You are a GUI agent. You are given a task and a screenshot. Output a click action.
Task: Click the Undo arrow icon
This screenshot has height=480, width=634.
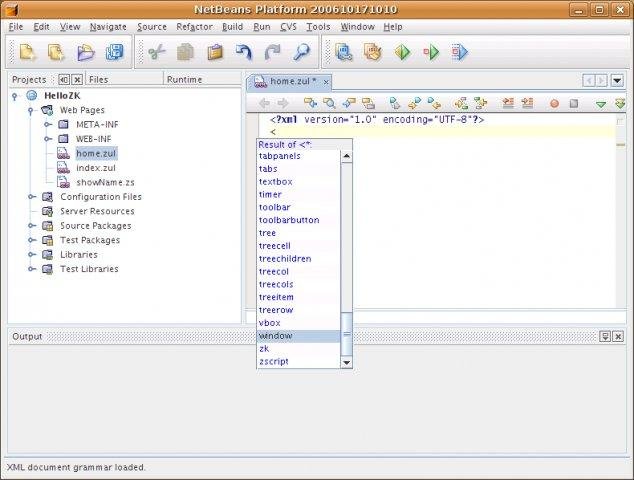click(244, 52)
